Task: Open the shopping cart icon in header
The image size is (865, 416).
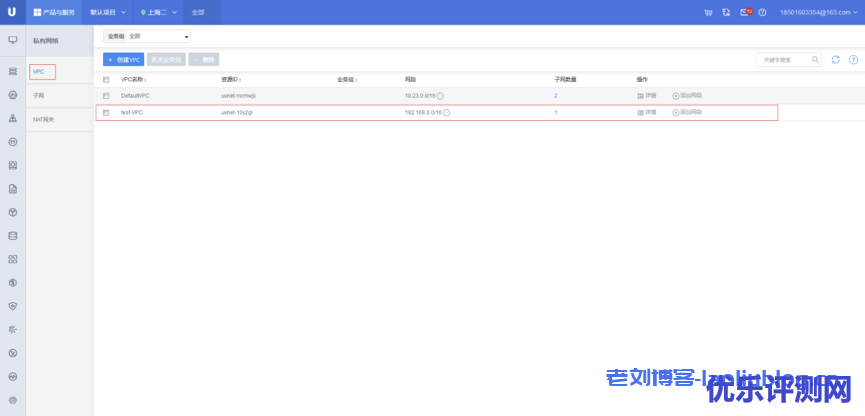Action: (708, 12)
